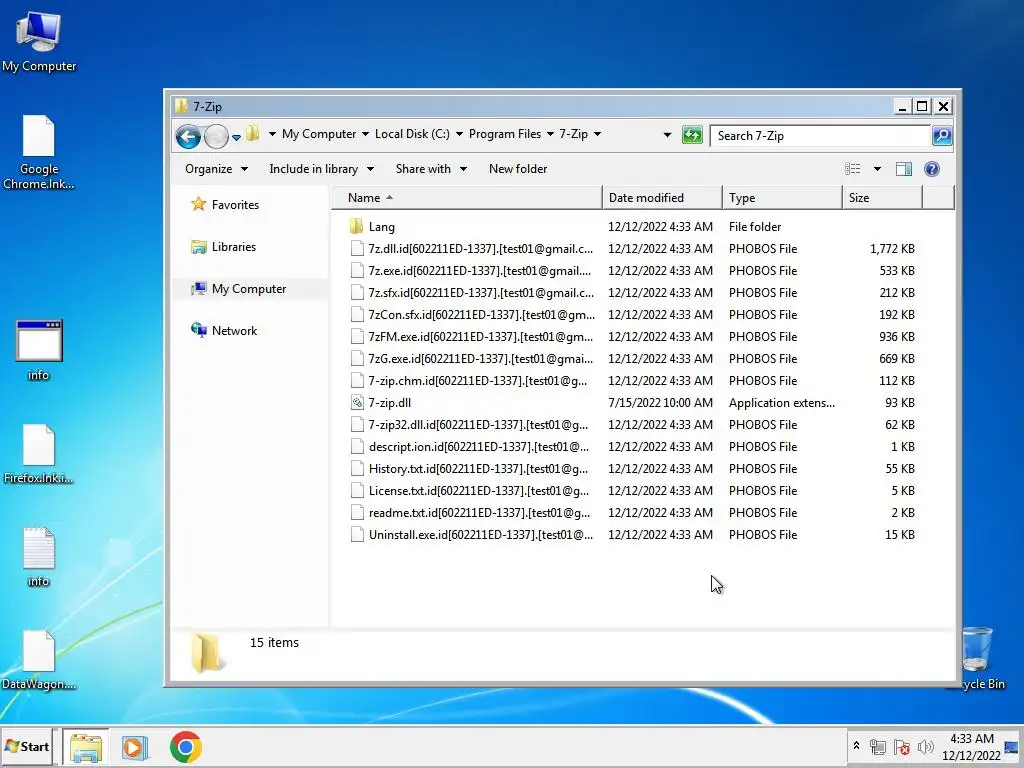Image resolution: width=1024 pixels, height=768 pixels.
Task: Open the view options dropdown arrow
Action: coord(877,169)
